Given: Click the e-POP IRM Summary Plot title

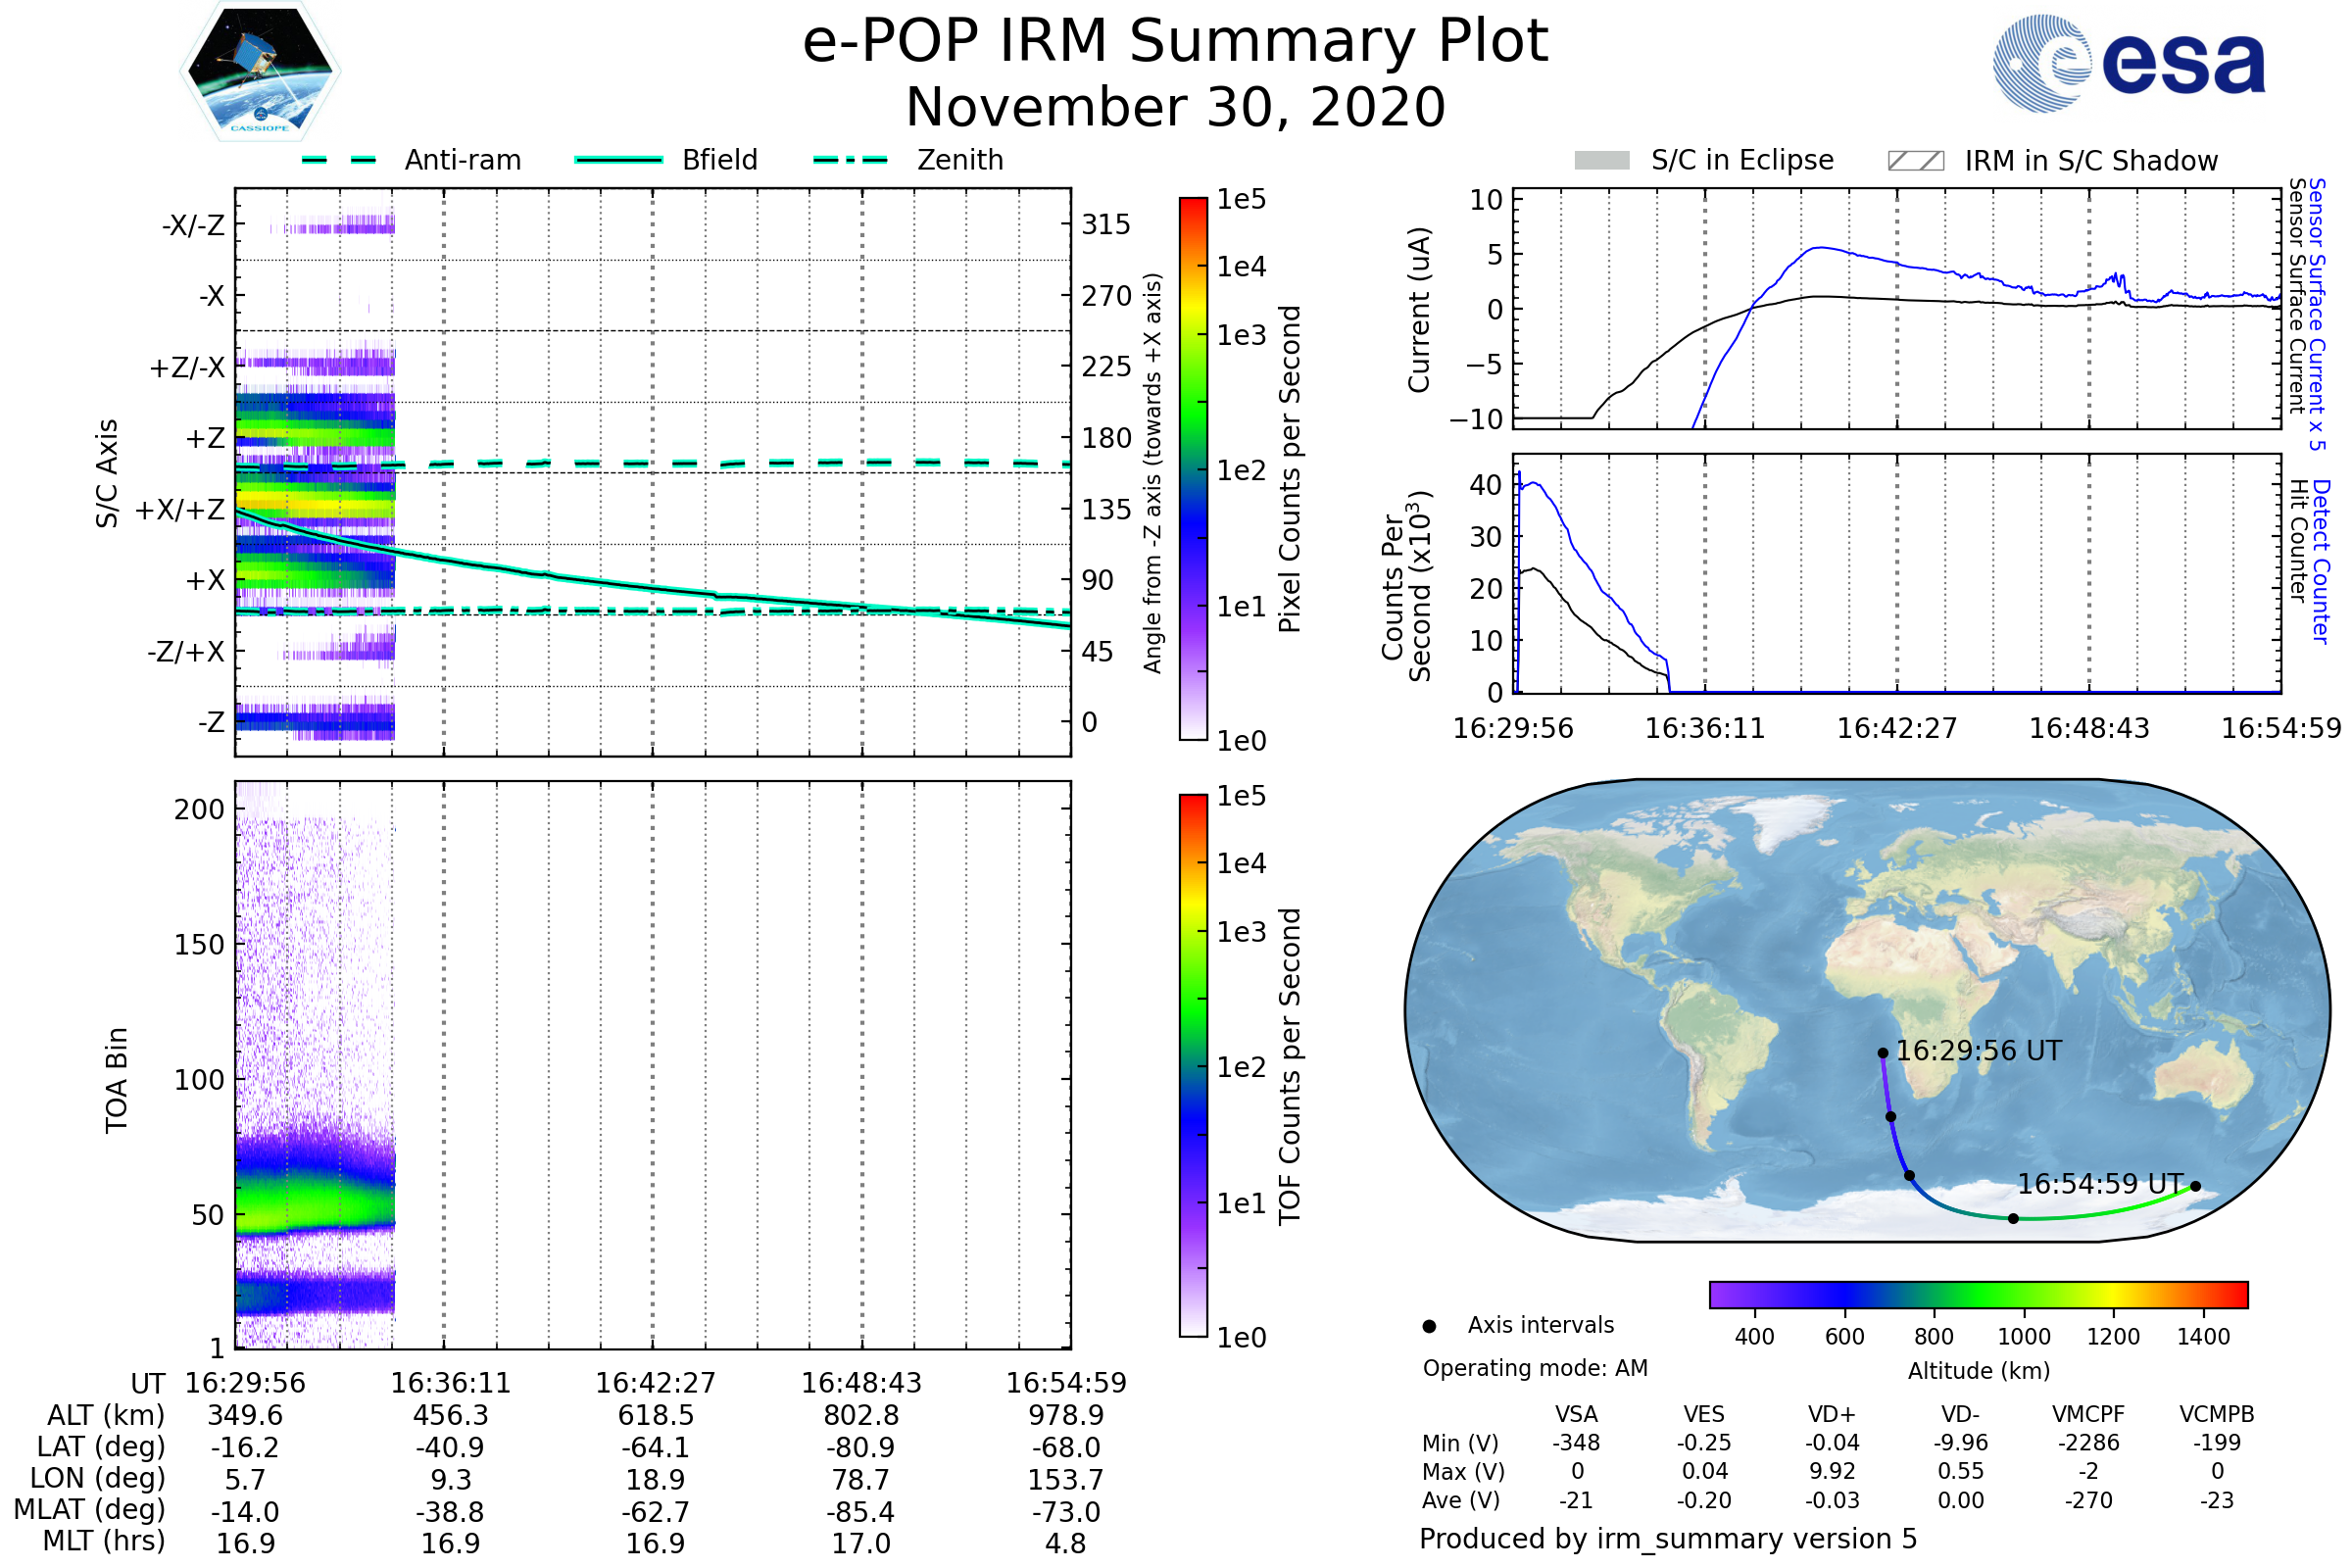Looking at the screenshot, I should [x=1175, y=42].
